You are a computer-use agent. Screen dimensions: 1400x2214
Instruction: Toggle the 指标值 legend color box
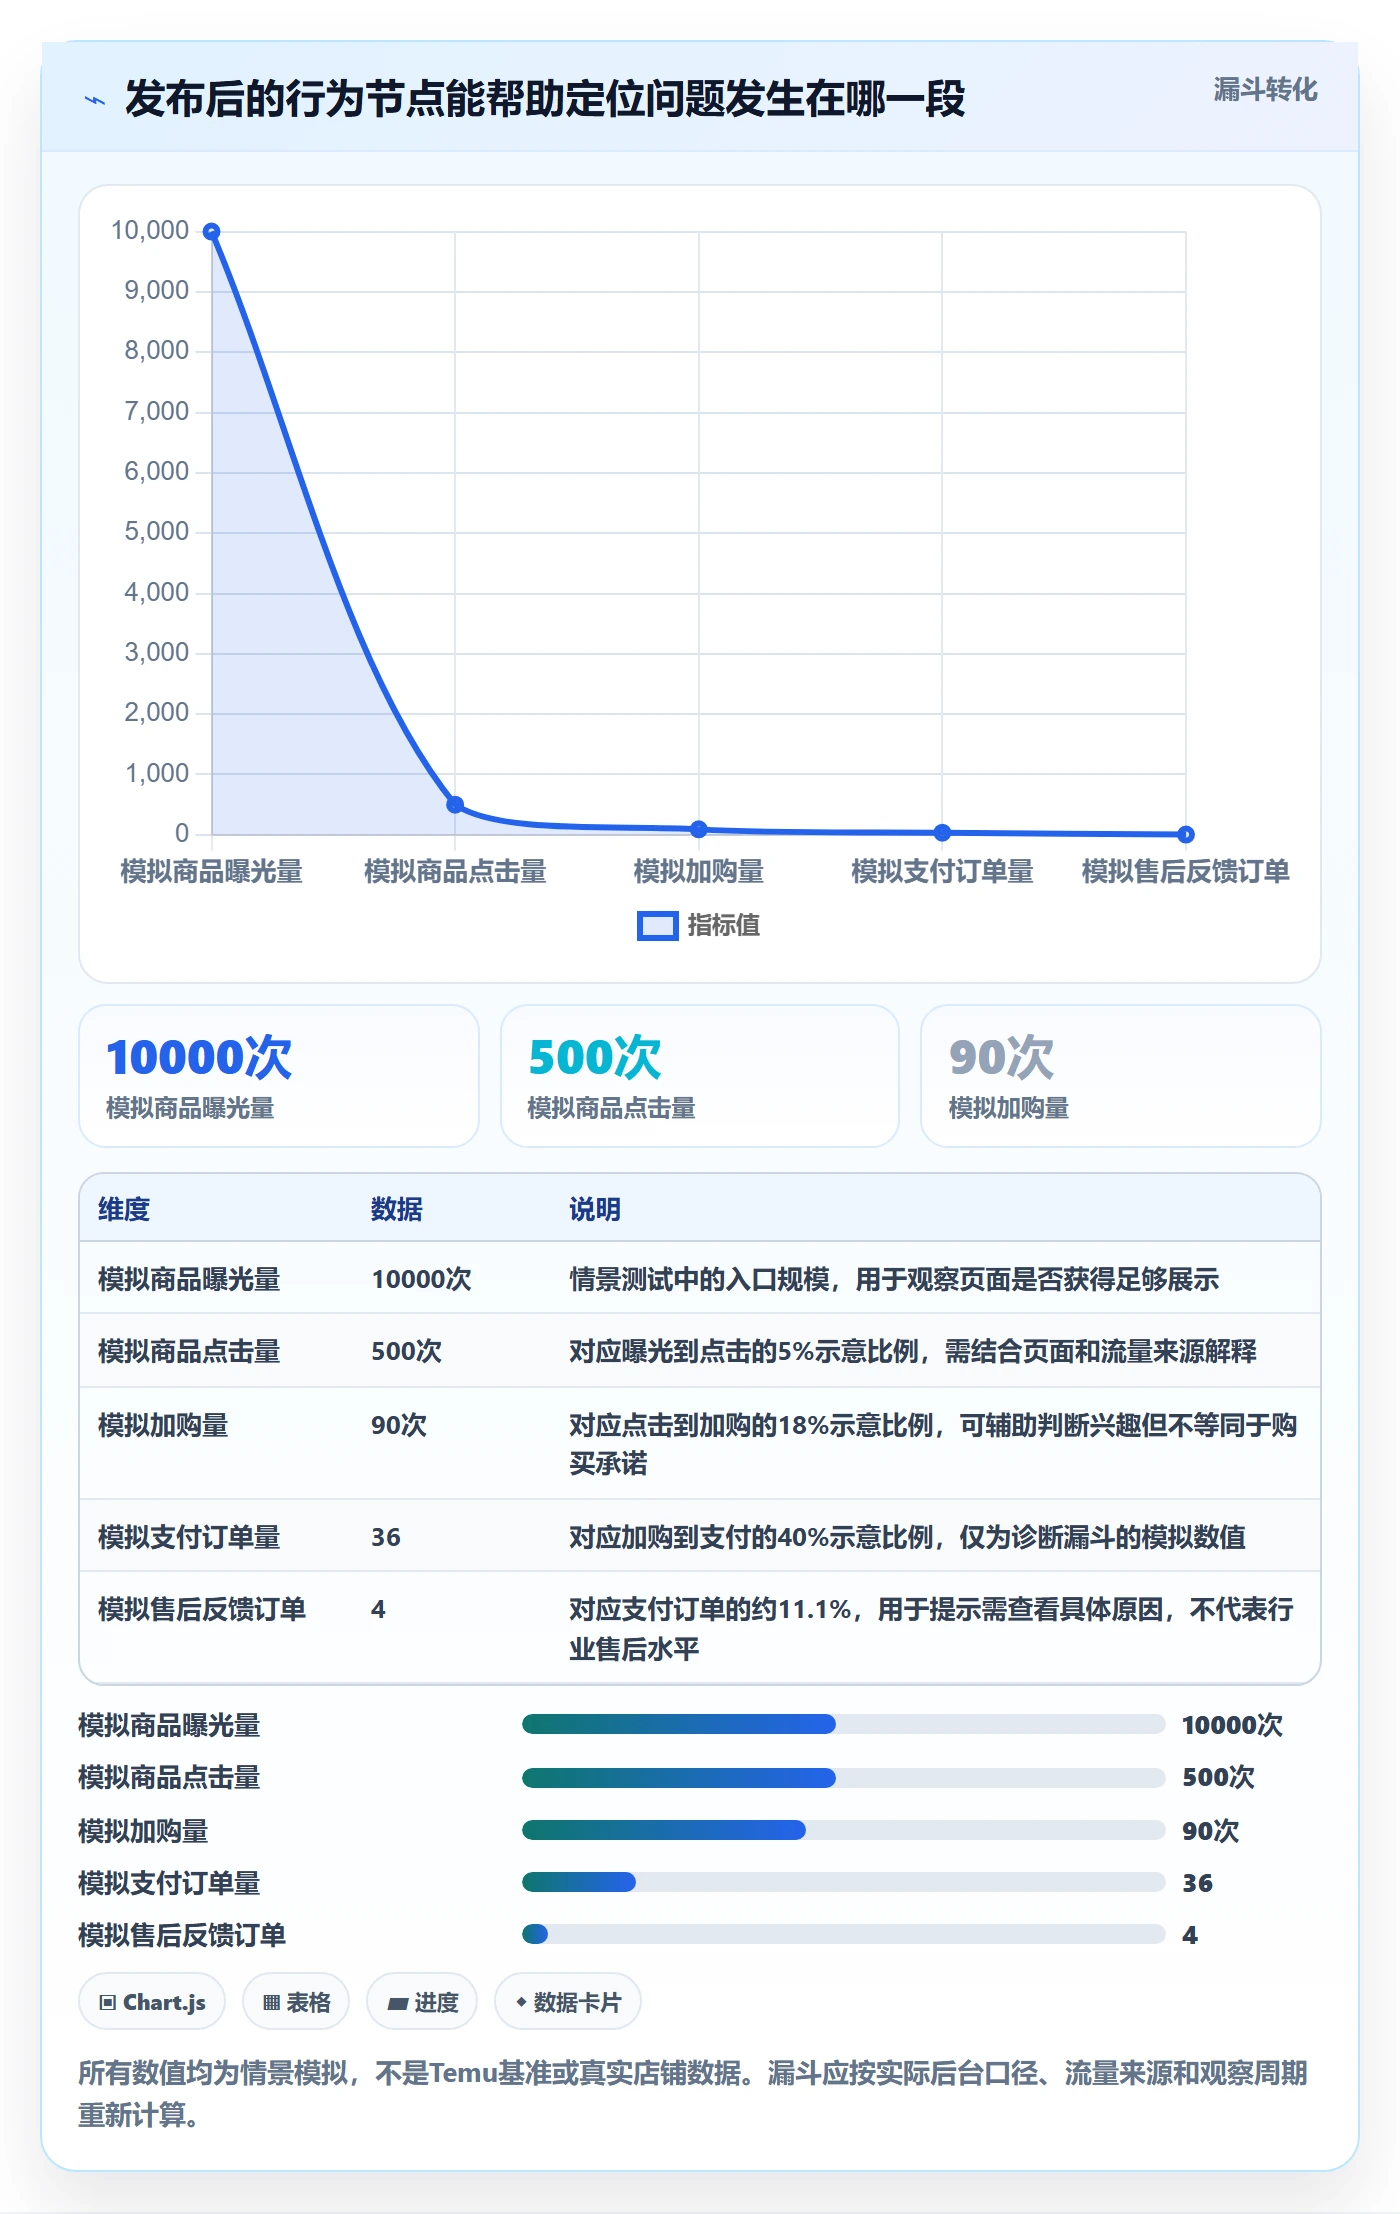point(657,926)
